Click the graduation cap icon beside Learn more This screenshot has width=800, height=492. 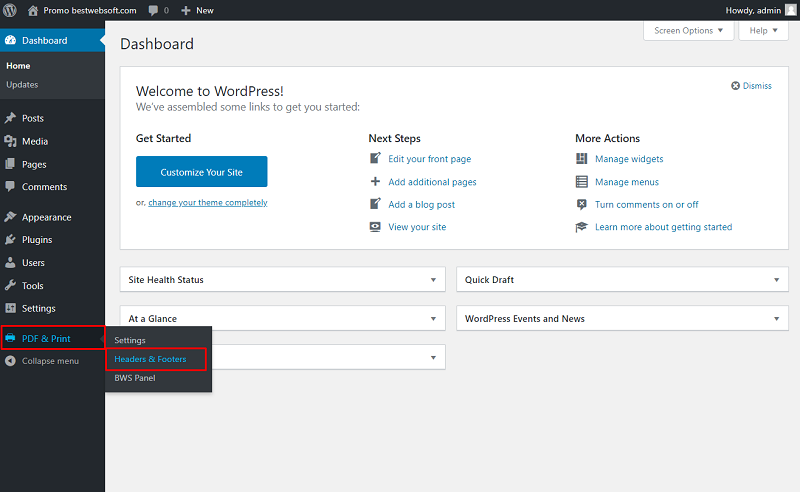pyautogui.click(x=582, y=227)
